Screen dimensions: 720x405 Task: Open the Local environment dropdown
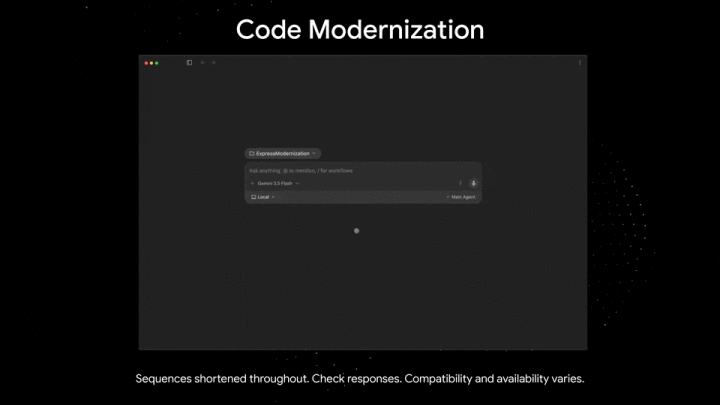pyautogui.click(x=263, y=197)
